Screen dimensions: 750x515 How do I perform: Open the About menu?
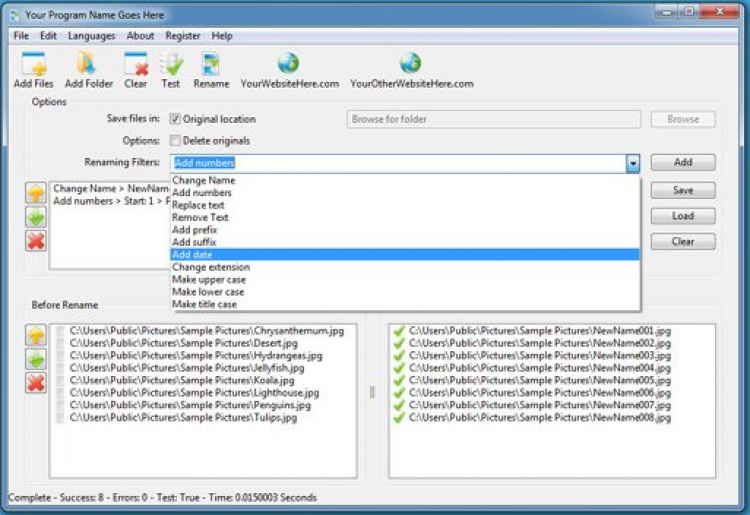140,36
